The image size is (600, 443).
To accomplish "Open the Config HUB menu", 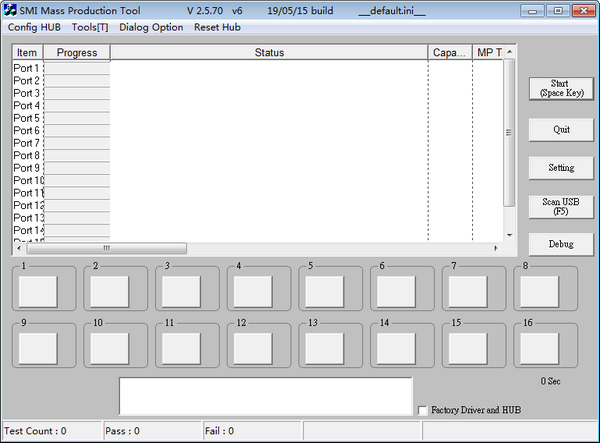I will pos(34,27).
